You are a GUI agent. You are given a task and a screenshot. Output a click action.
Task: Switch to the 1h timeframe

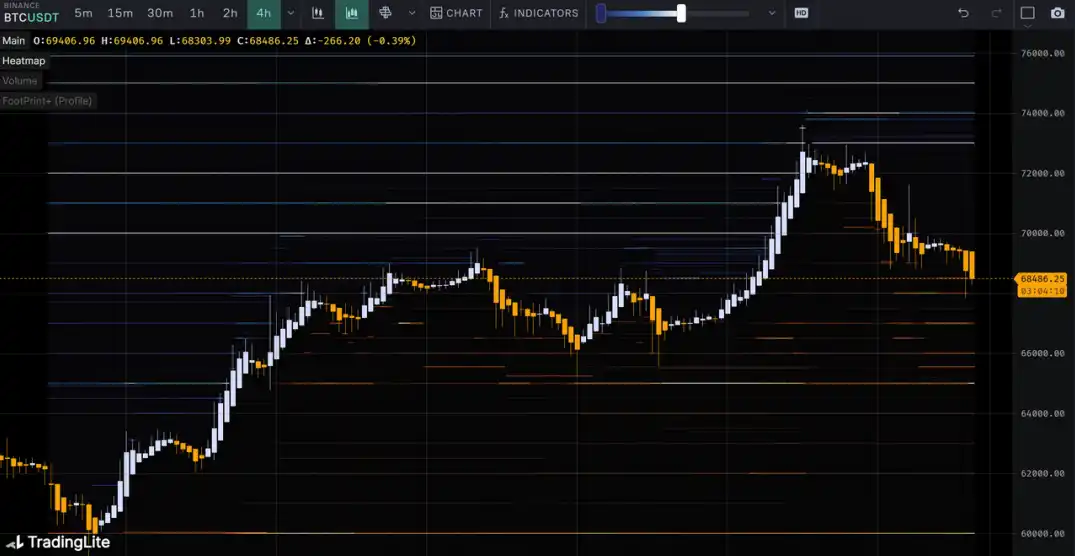(x=197, y=13)
